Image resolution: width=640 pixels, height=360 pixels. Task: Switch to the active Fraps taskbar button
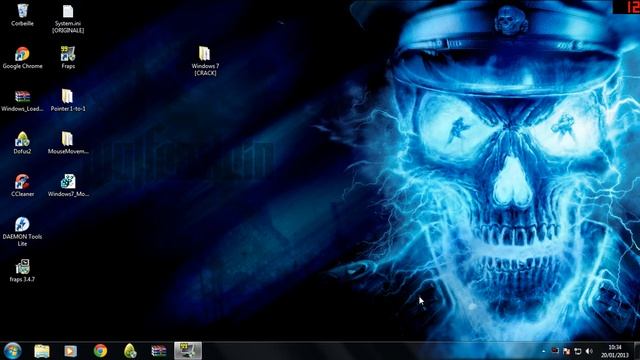point(188,351)
